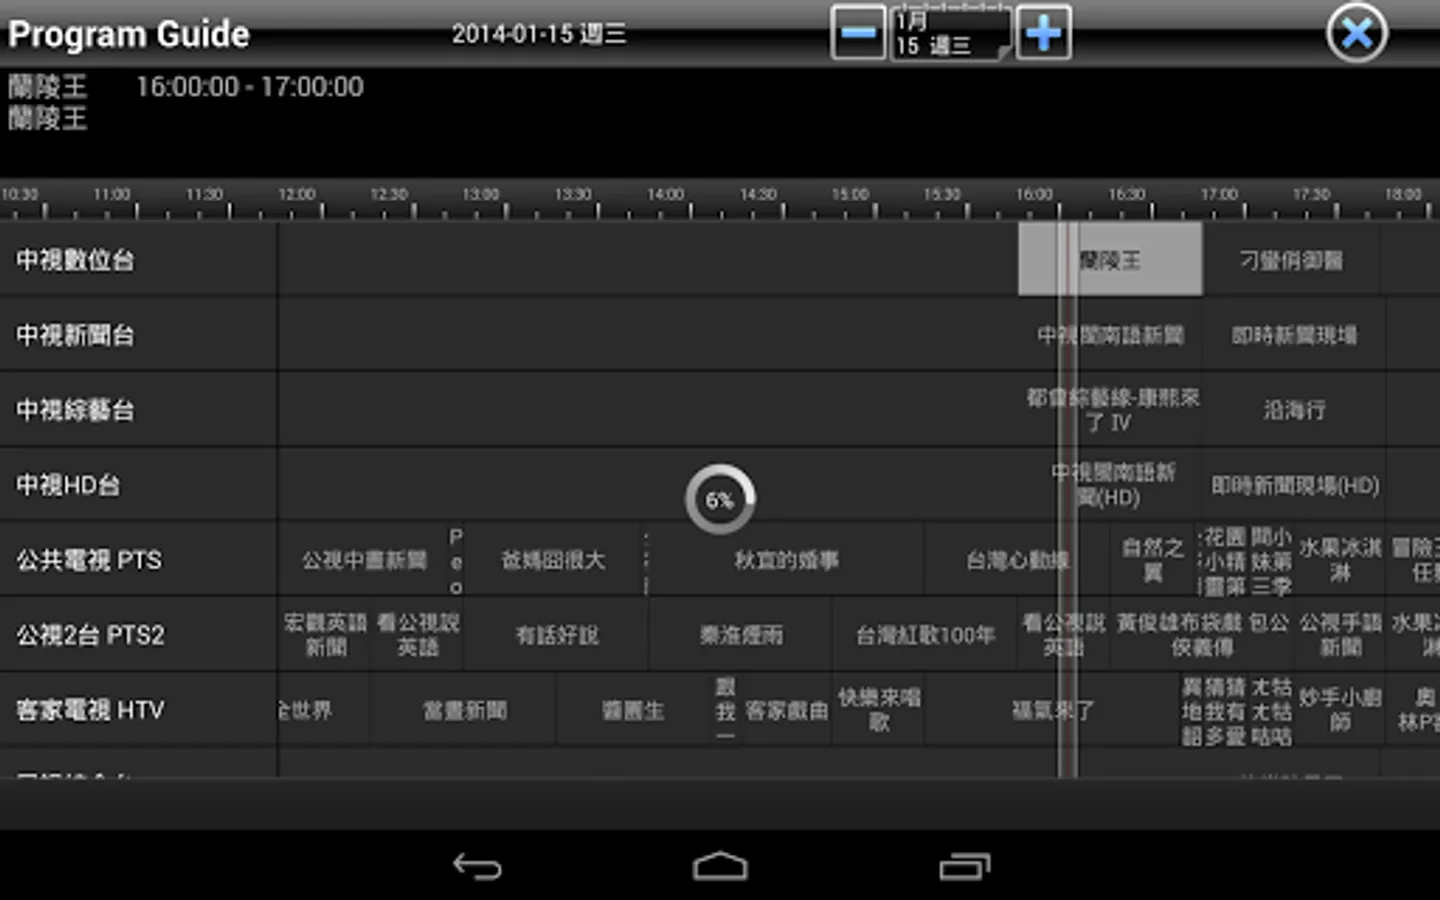Viewport: 1440px width, 900px height.
Task: Tap the minus button to go to previous day
Action: point(858,33)
